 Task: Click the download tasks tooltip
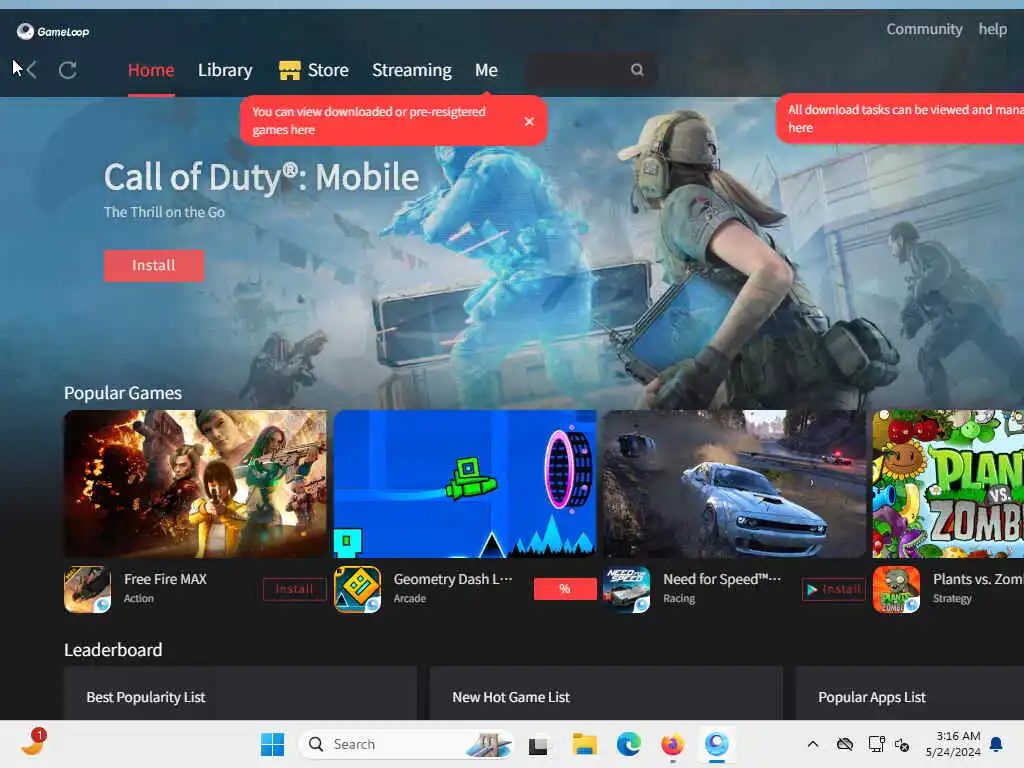(900, 118)
